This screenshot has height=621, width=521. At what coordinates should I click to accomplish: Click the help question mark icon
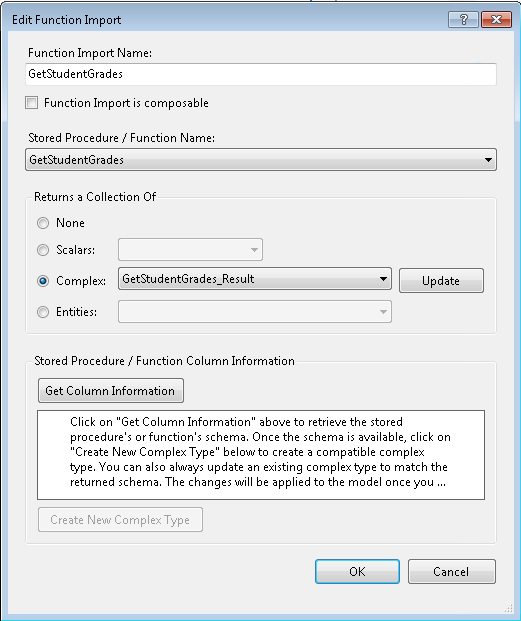tap(463, 19)
